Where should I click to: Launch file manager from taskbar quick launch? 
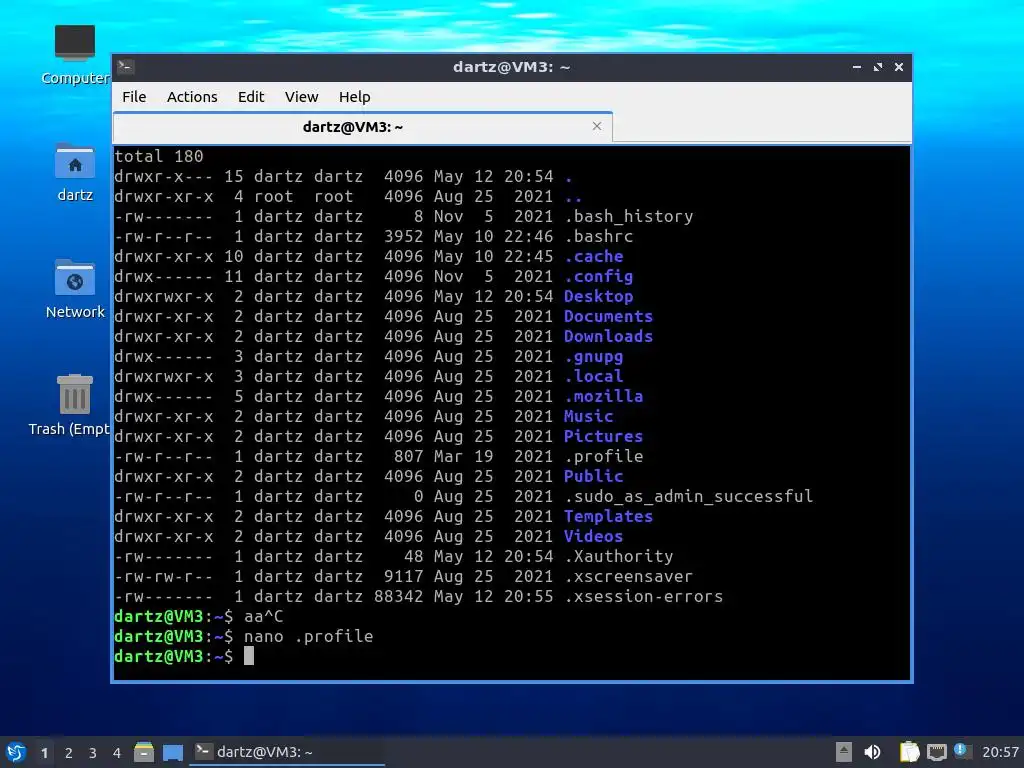(144, 752)
